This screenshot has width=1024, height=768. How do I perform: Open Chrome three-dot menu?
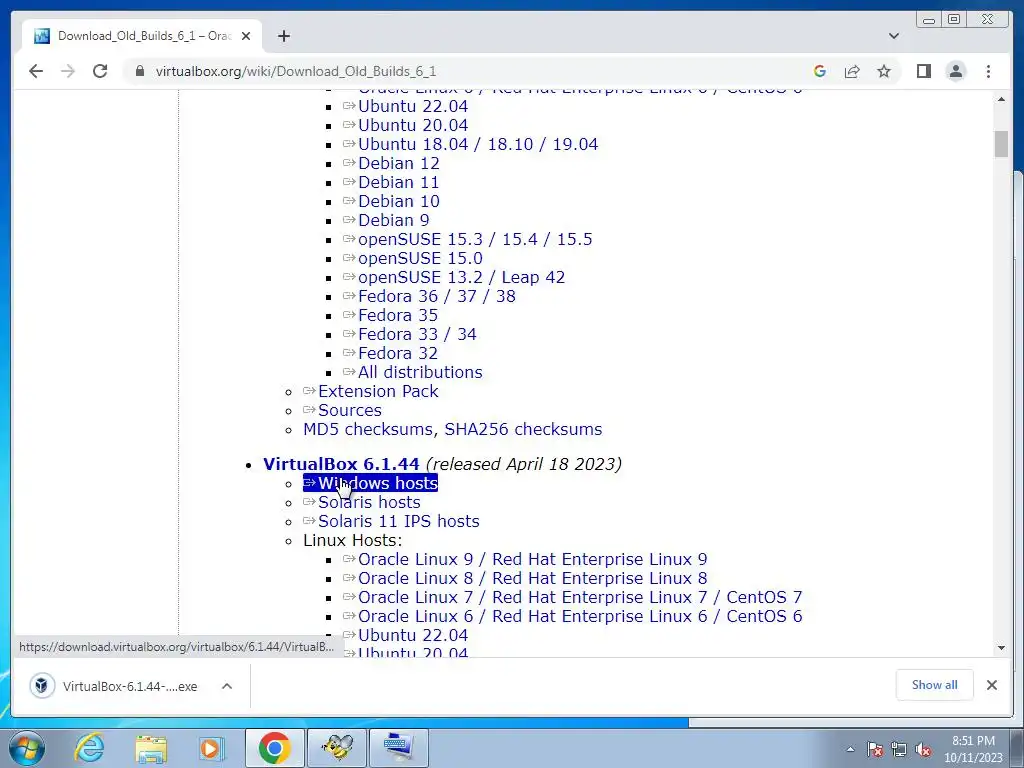pyautogui.click(x=988, y=71)
